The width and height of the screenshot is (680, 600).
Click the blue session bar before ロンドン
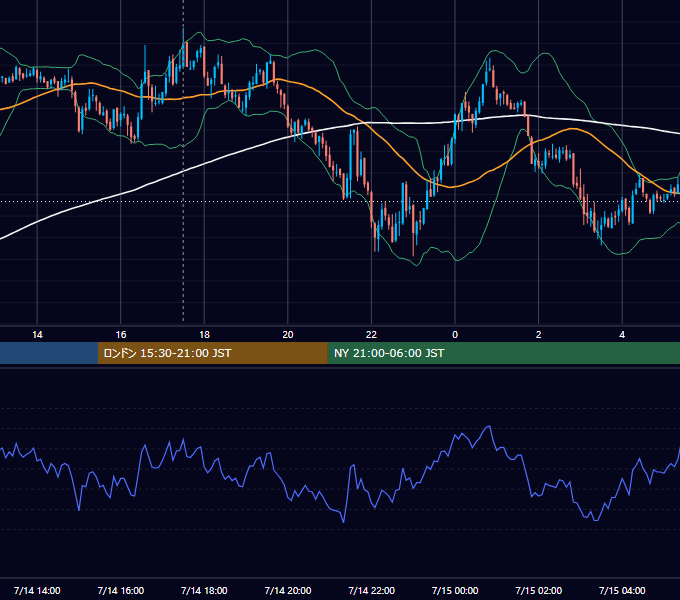click(49, 353)
